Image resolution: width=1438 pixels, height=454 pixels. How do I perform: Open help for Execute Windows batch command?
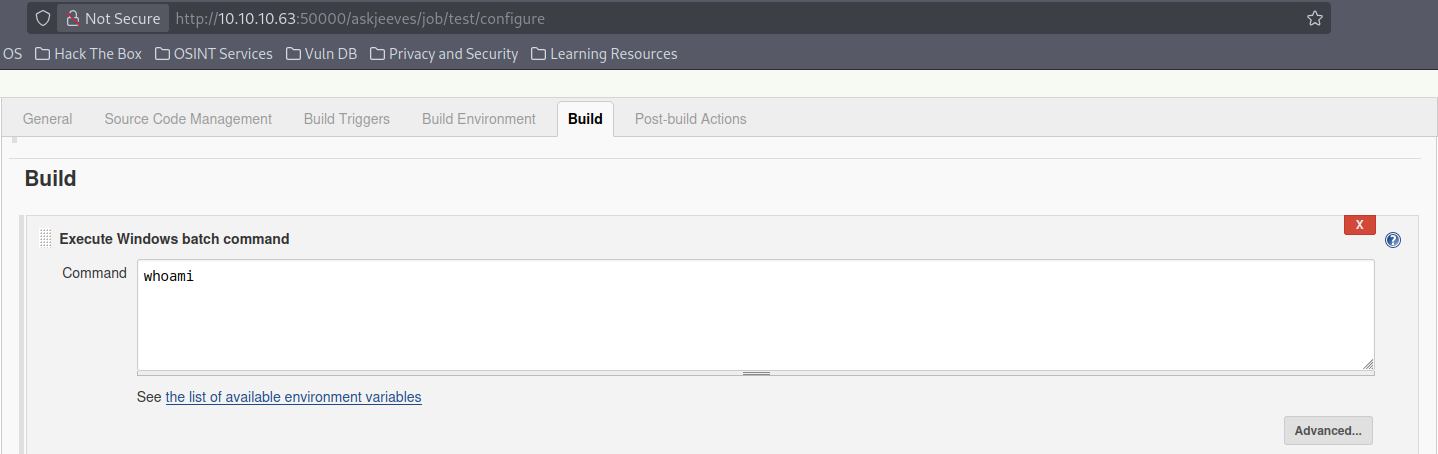(1393, 240)
